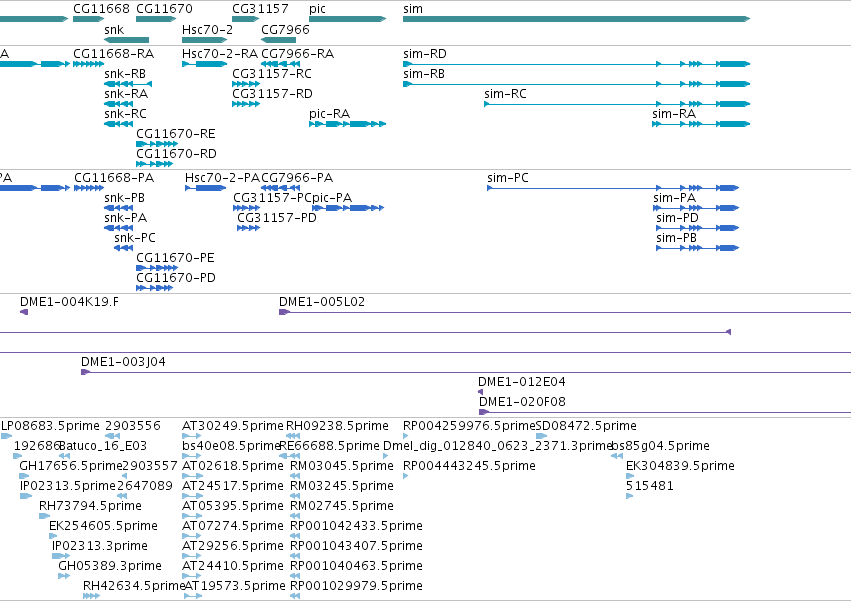The image size is (851, 601).
Task: Select the snk-PB protein label
Action: coord(124,198)
